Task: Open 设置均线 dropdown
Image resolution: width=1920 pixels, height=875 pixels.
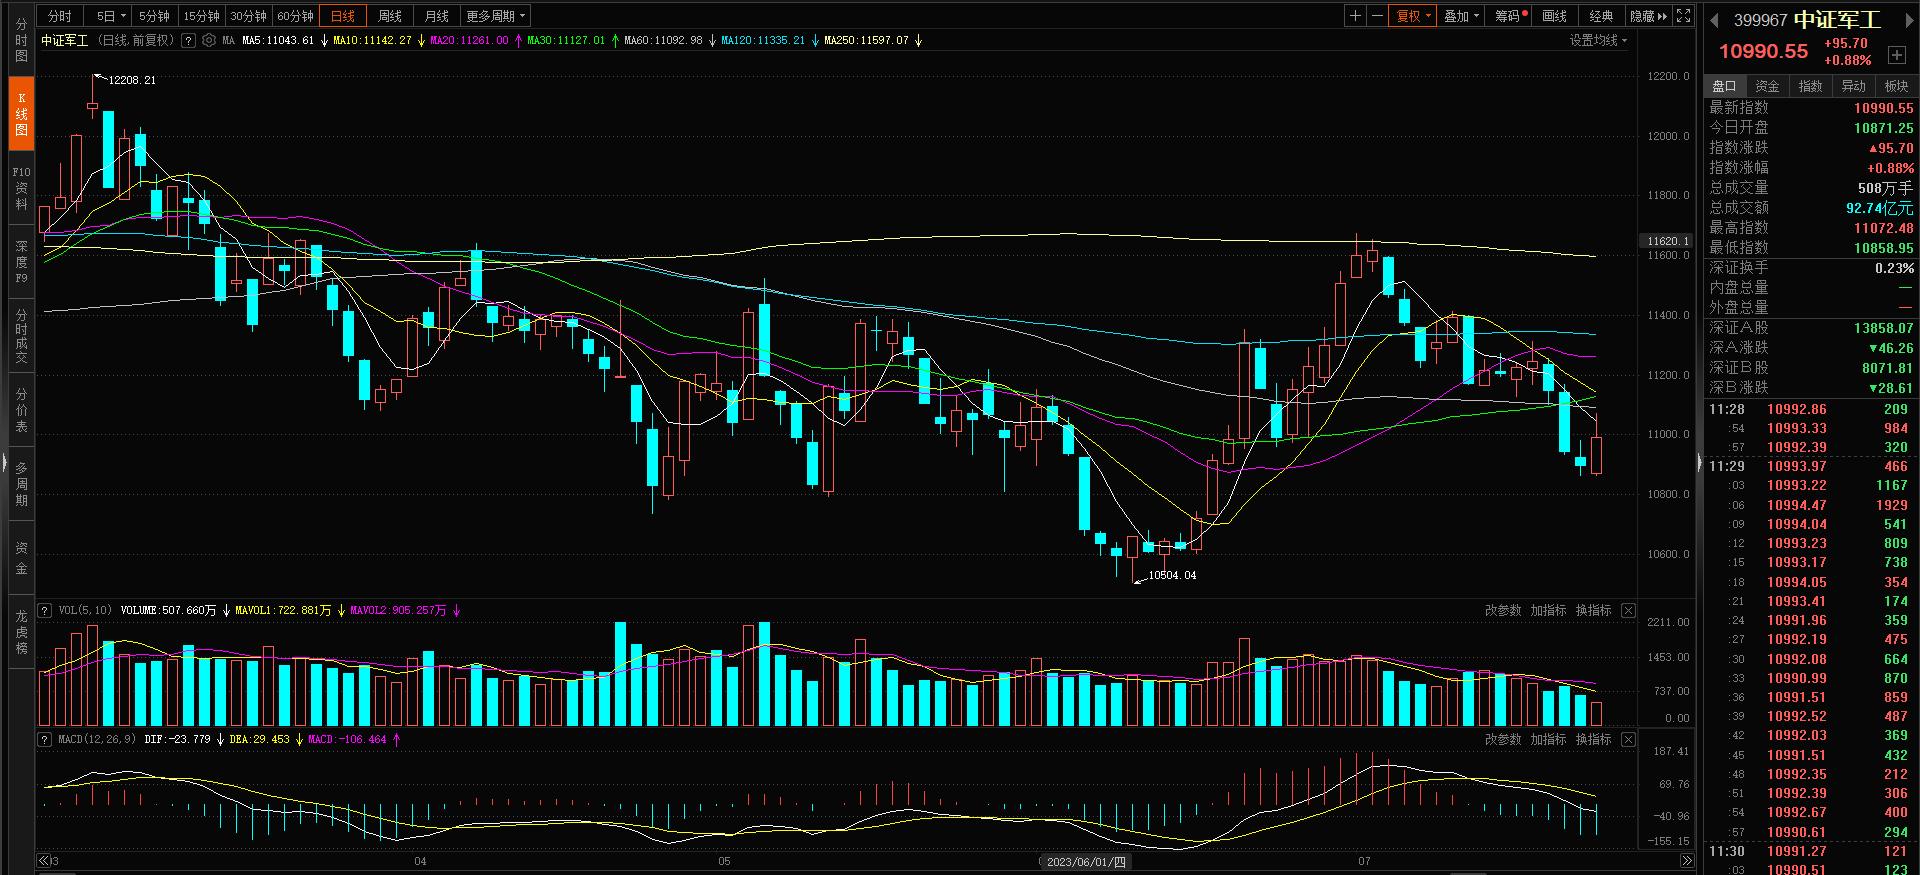Action: (x=1597, y=41)
